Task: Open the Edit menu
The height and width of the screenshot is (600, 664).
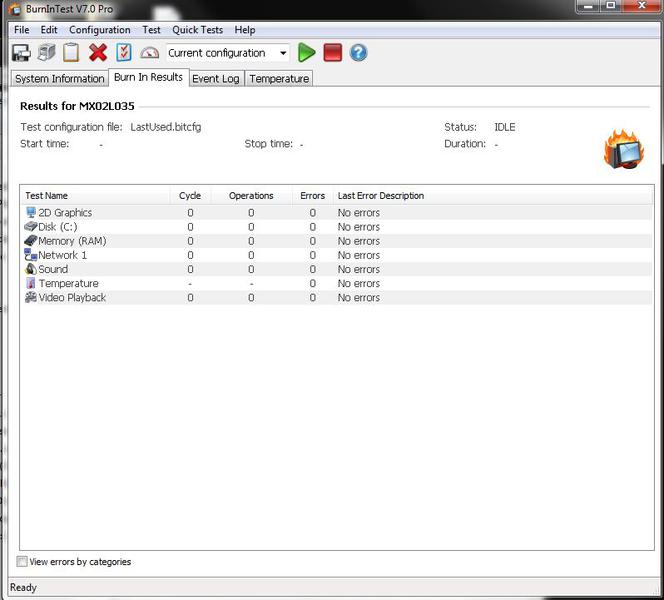Action: click(49, 30)
